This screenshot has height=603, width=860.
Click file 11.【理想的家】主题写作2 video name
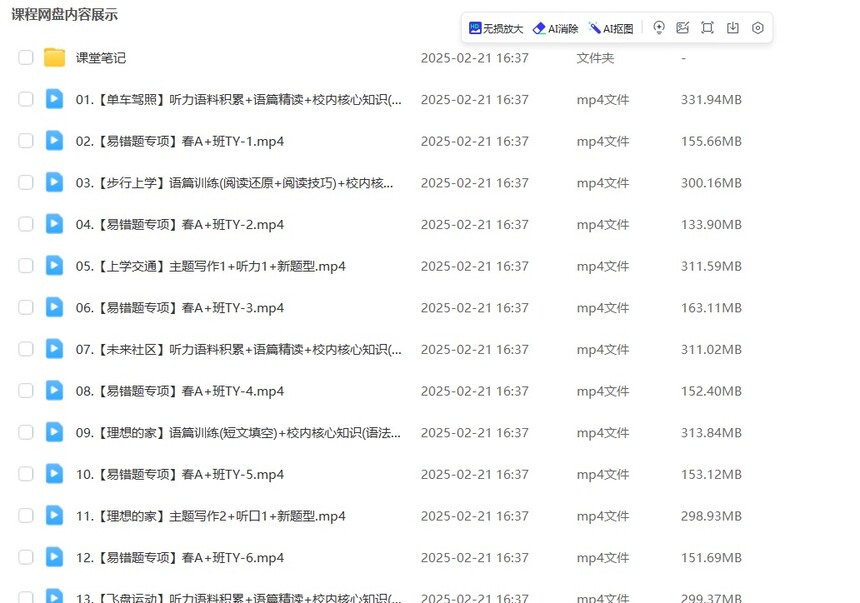(210, 516)
